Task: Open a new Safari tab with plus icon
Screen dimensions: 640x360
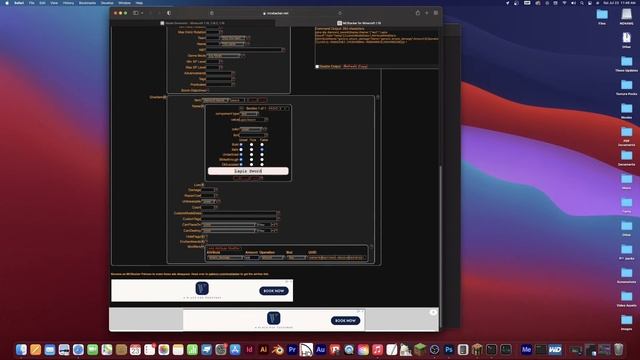Action: click(x=427, y=13)
